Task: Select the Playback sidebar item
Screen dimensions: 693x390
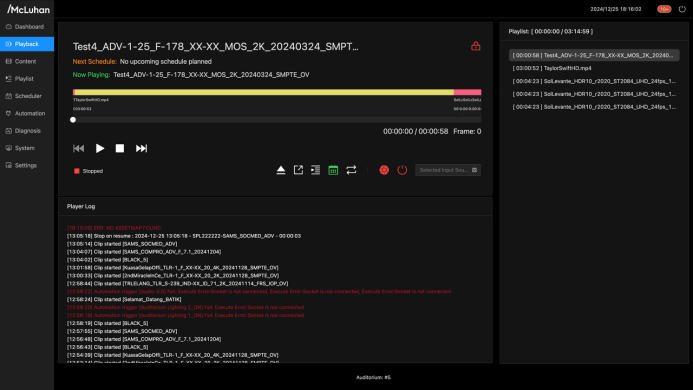Action: (27, 44)
